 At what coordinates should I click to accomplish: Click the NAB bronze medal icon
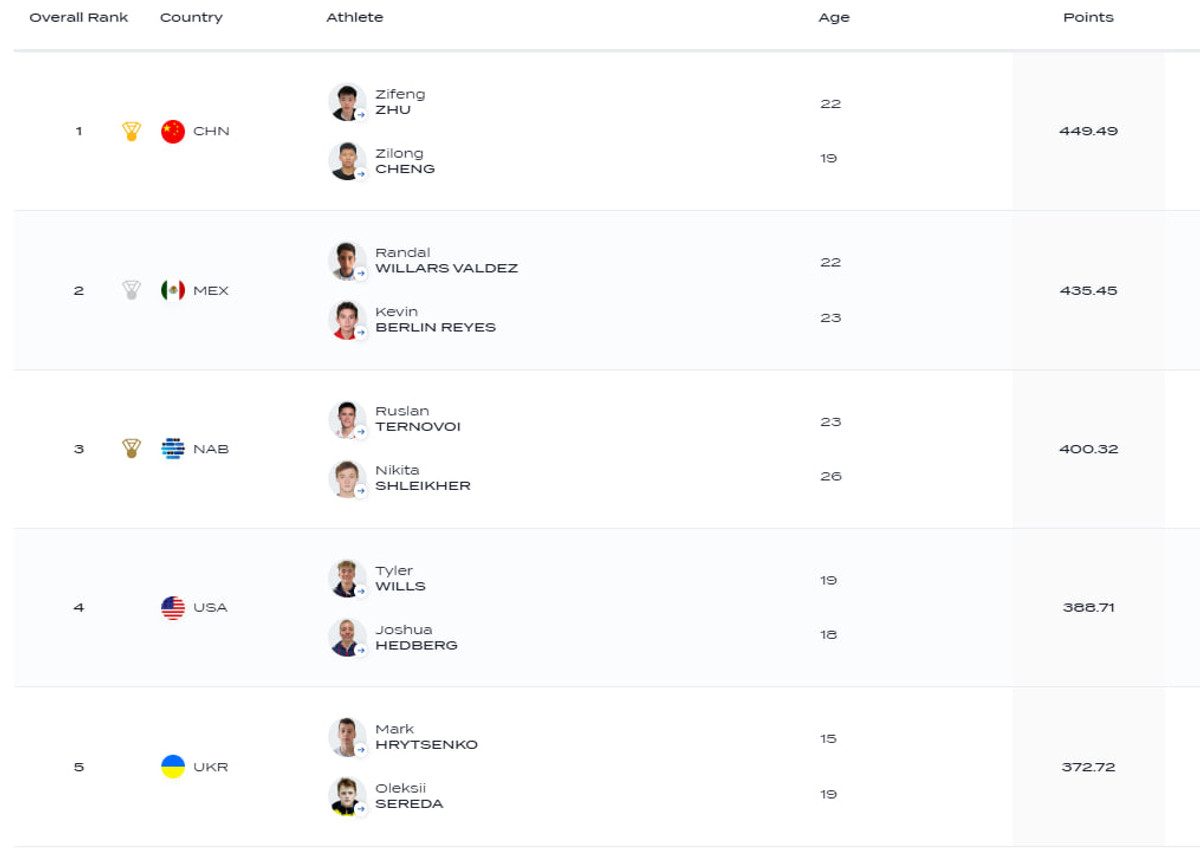pyautogui.click(x=131, y=449)
